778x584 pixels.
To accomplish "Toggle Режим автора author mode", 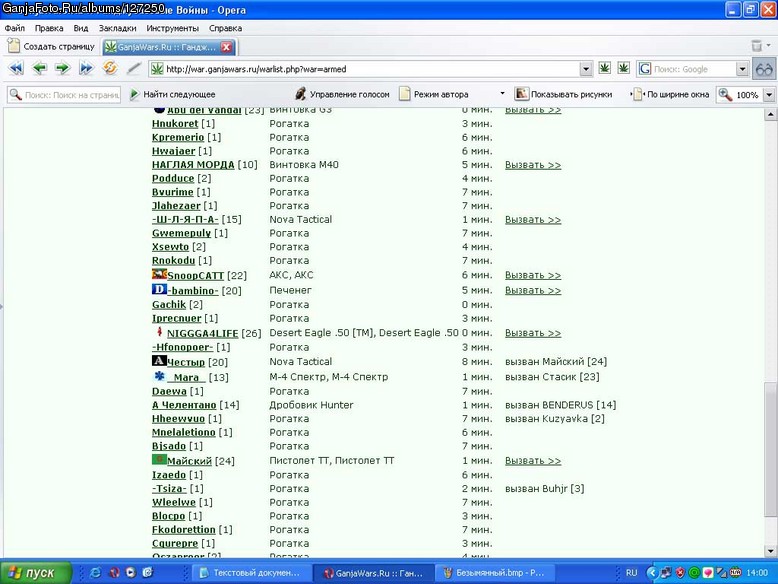I will [x=434, y=94].
